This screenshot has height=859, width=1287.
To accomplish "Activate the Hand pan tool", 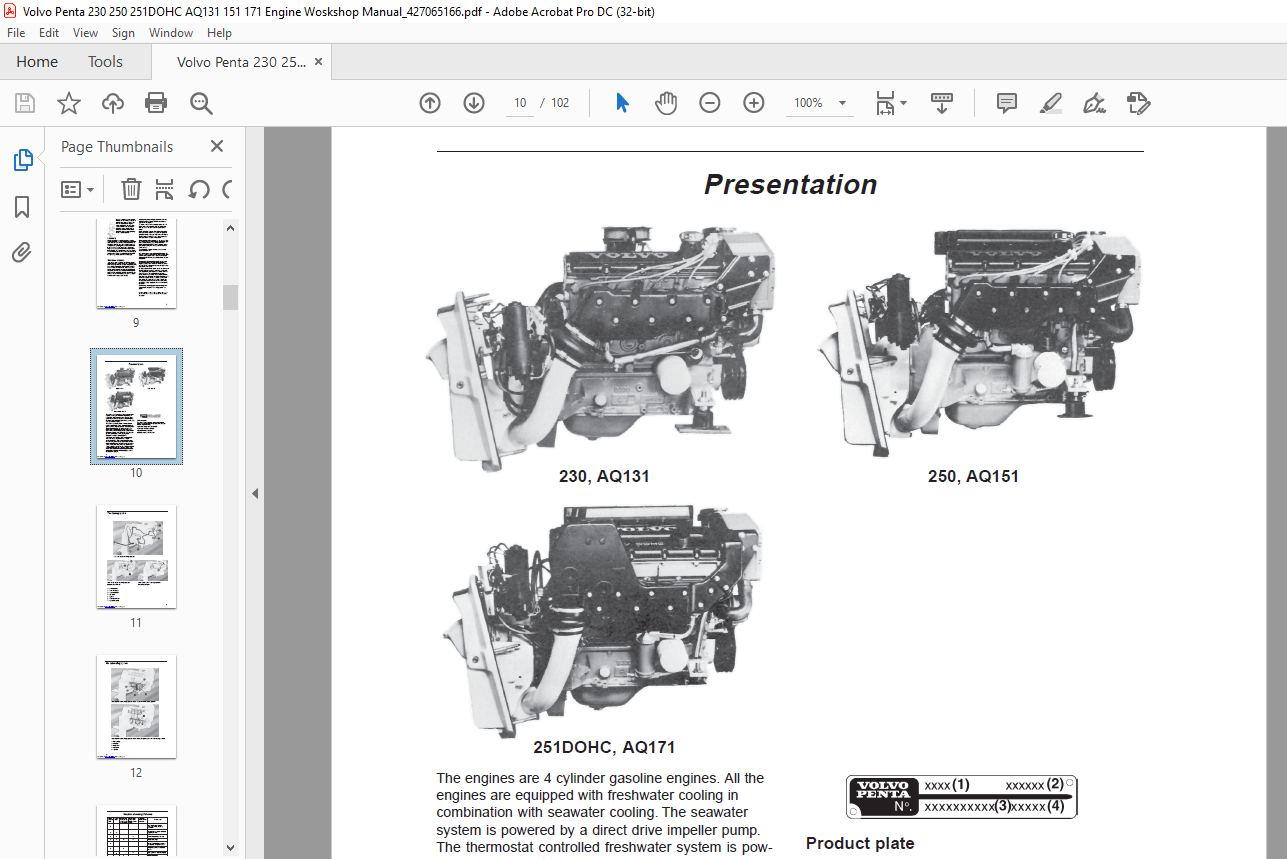I will pos(666,103).
